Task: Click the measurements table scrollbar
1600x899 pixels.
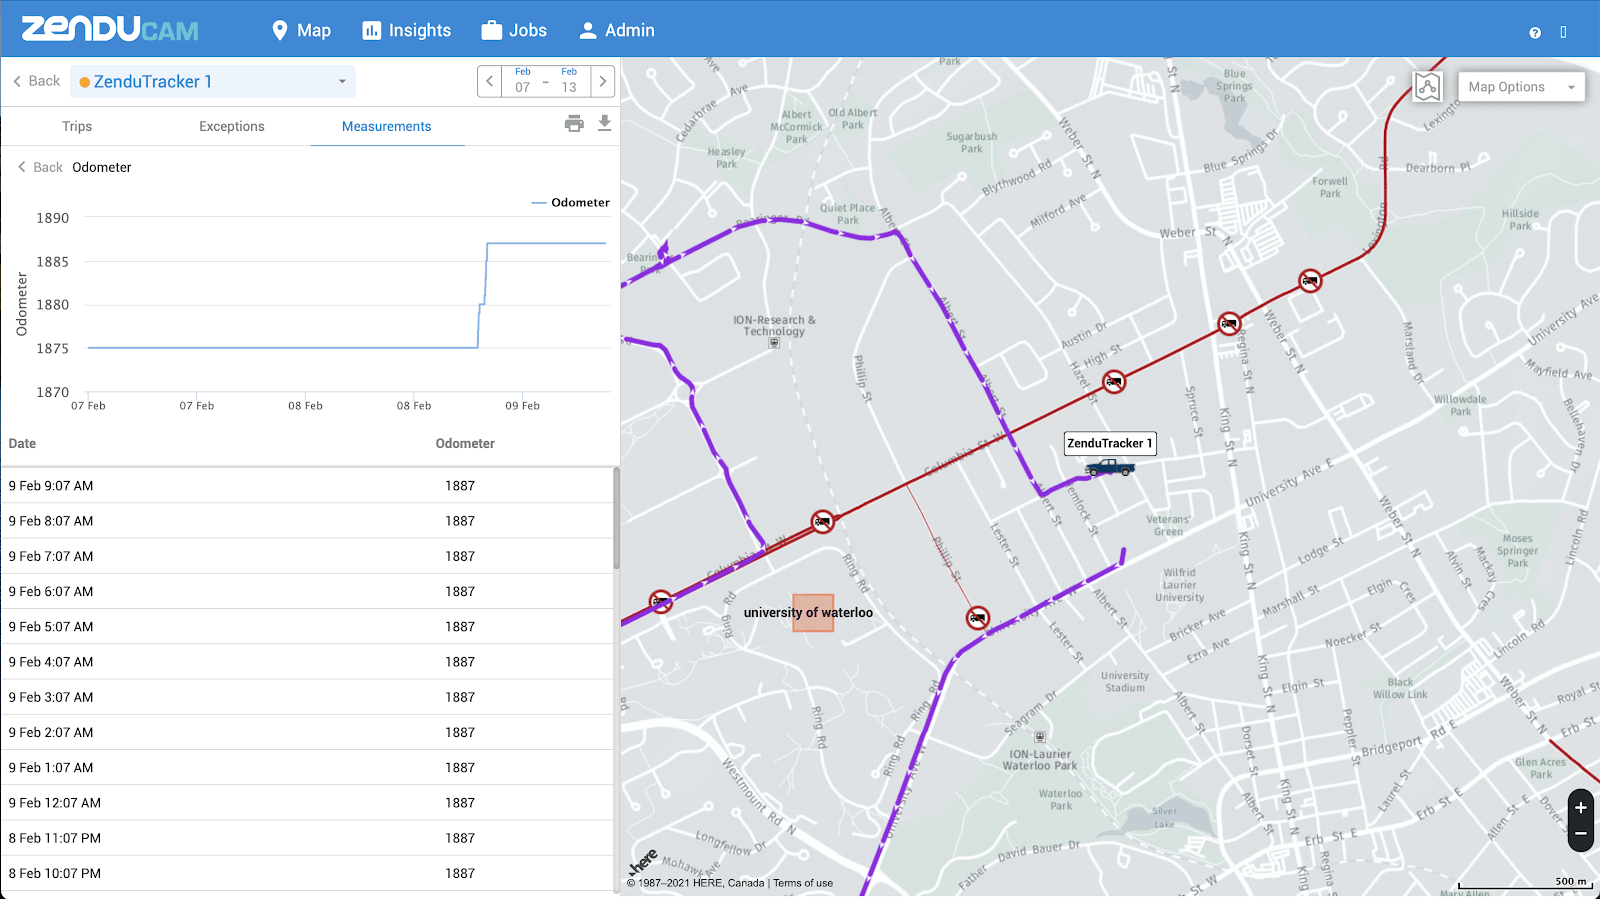Action: 617,518
